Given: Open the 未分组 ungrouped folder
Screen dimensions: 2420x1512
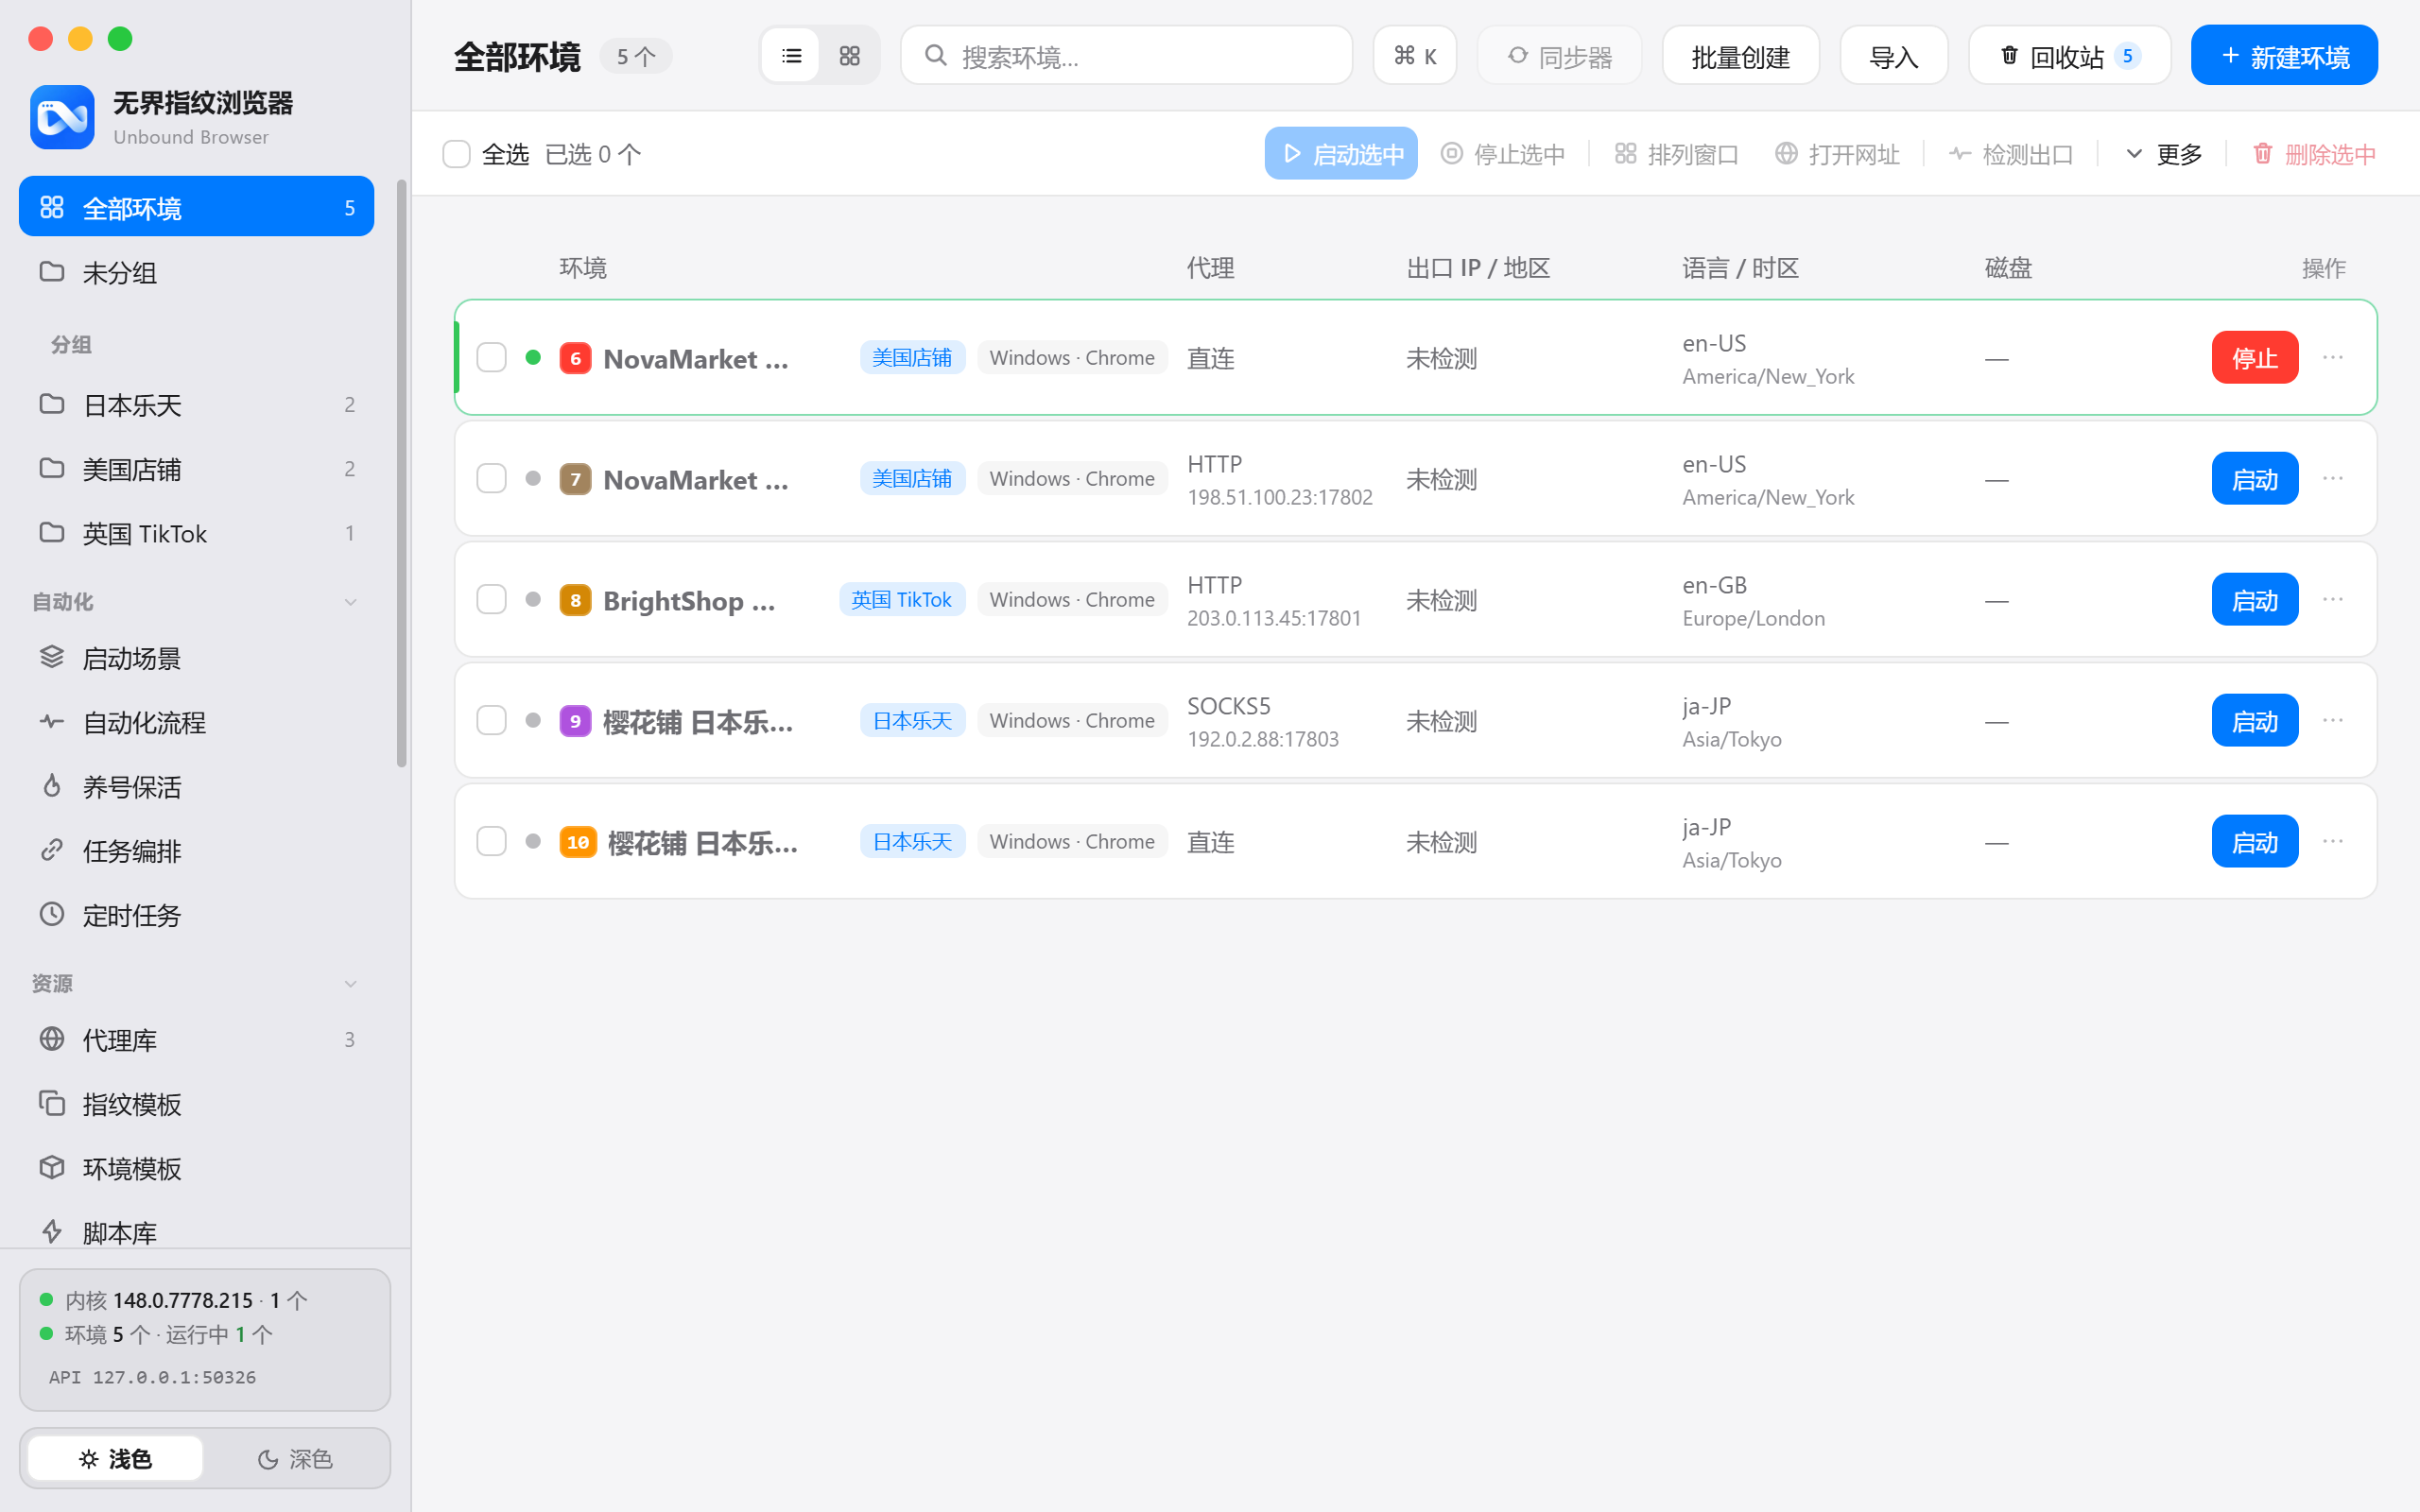Looking at the screenshot, I should [196, 272].
